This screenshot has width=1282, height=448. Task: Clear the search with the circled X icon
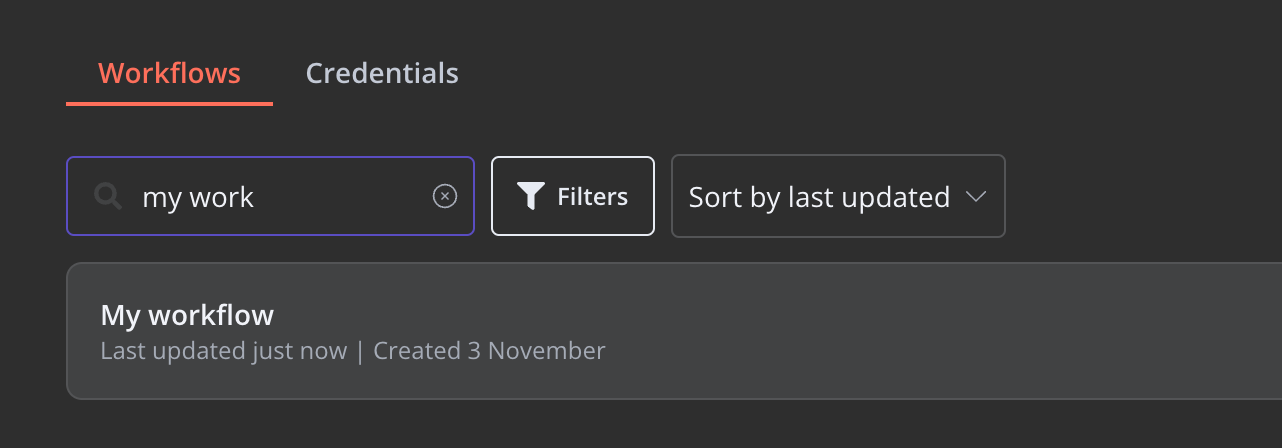coord(444,196)
